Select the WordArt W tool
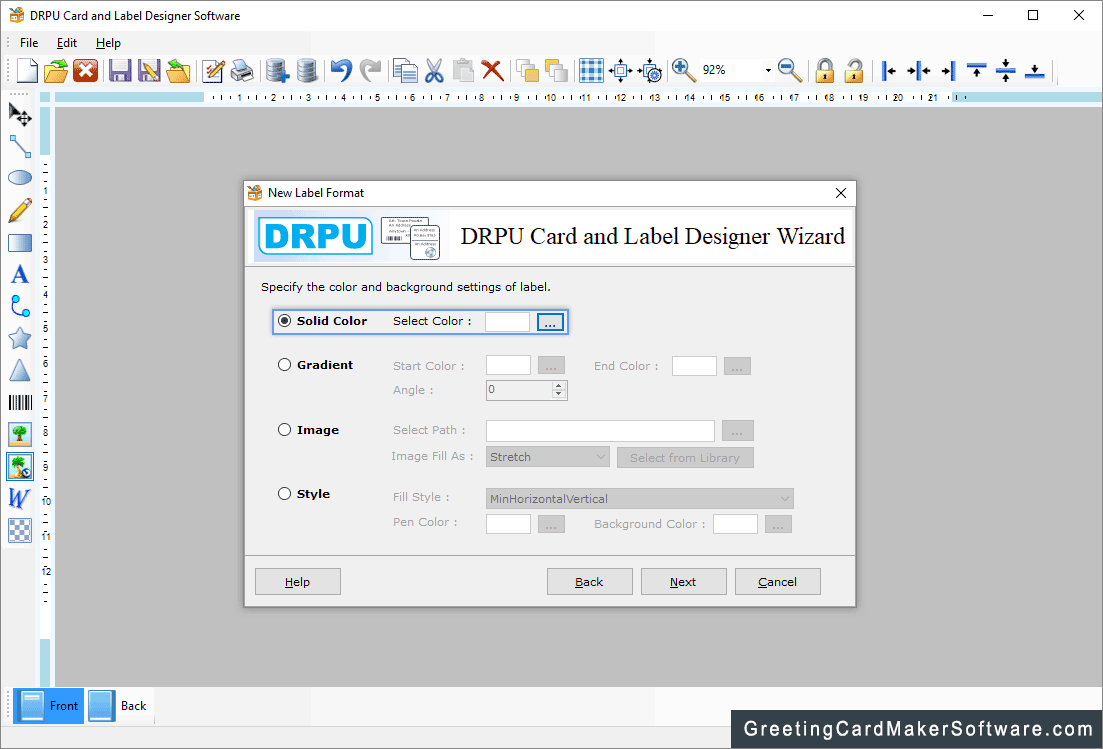 [19, 498]
